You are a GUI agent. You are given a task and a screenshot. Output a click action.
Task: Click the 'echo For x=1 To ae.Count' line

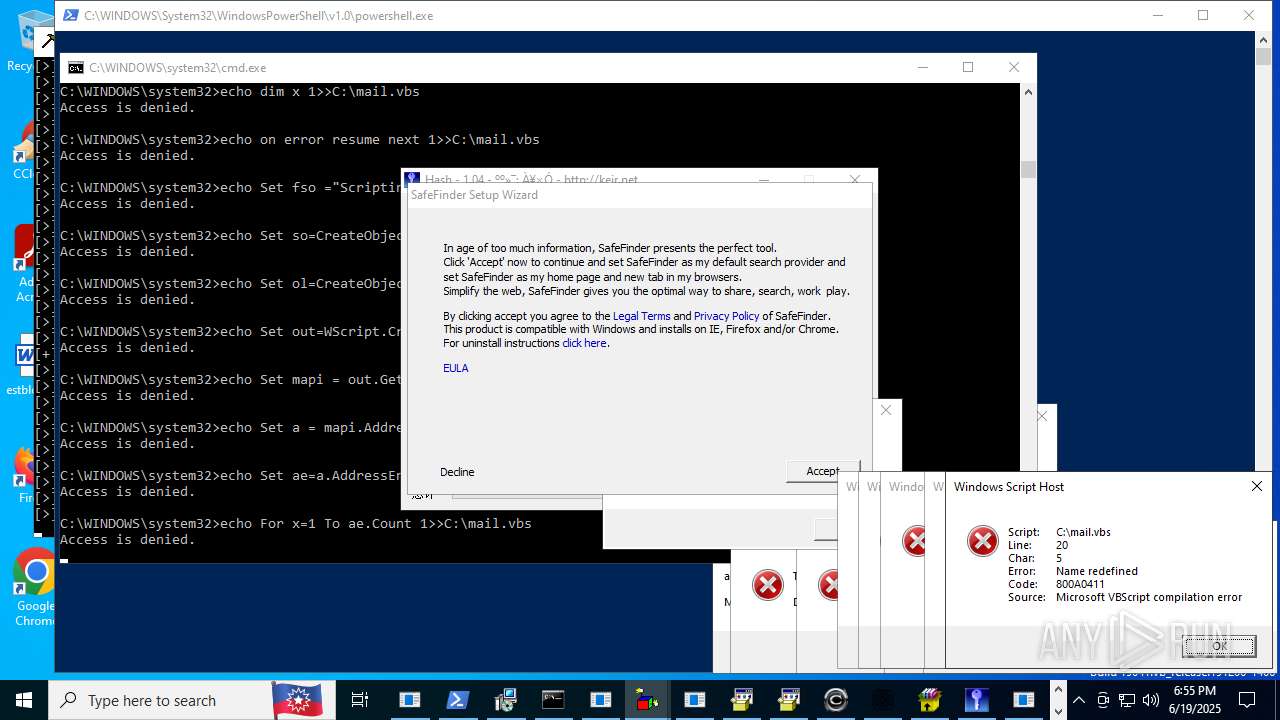(x=296, y=524)
